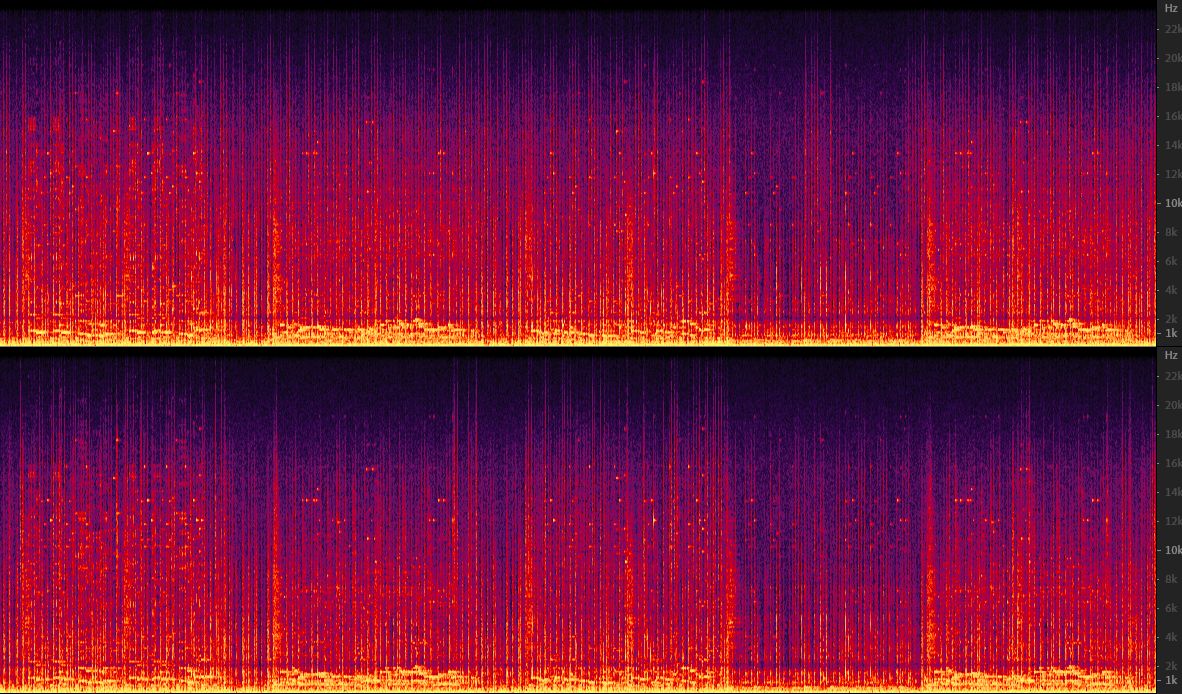Select the 20k mark on the lower channel scale
Viewport: 1182px width, 694px height.
1172,405
